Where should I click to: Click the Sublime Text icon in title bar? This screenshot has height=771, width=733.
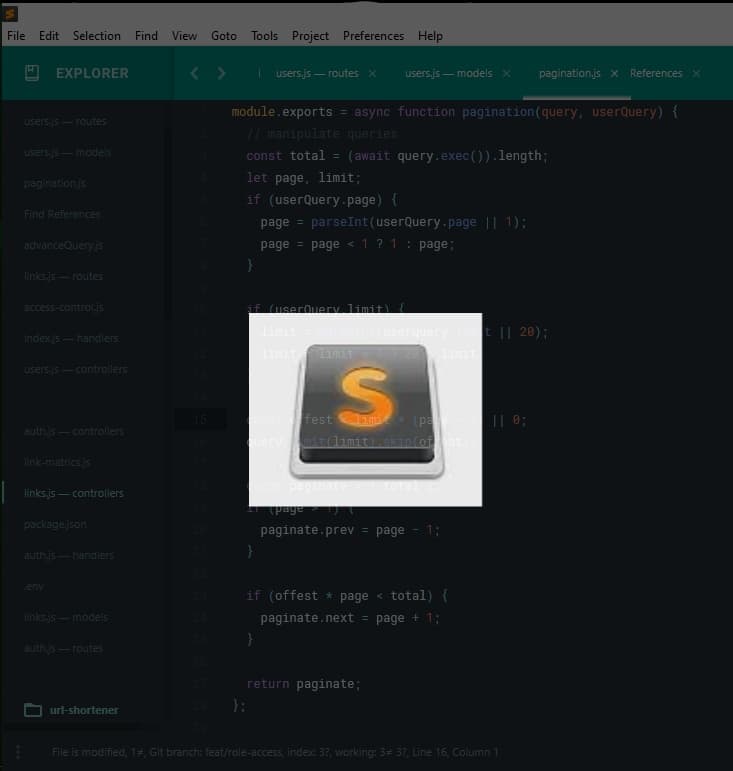[x=11, y=13]
